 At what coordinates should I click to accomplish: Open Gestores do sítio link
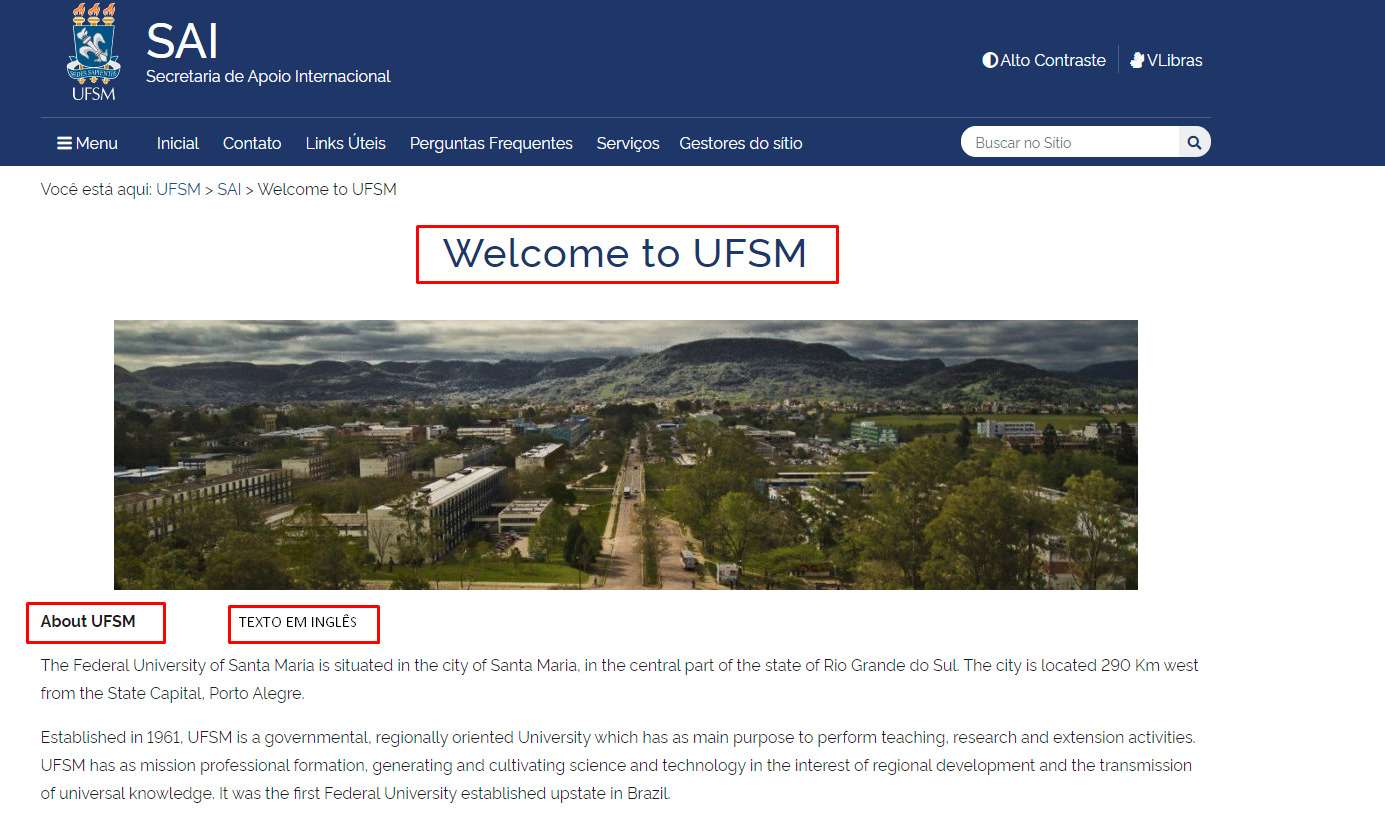coord(740,143)
